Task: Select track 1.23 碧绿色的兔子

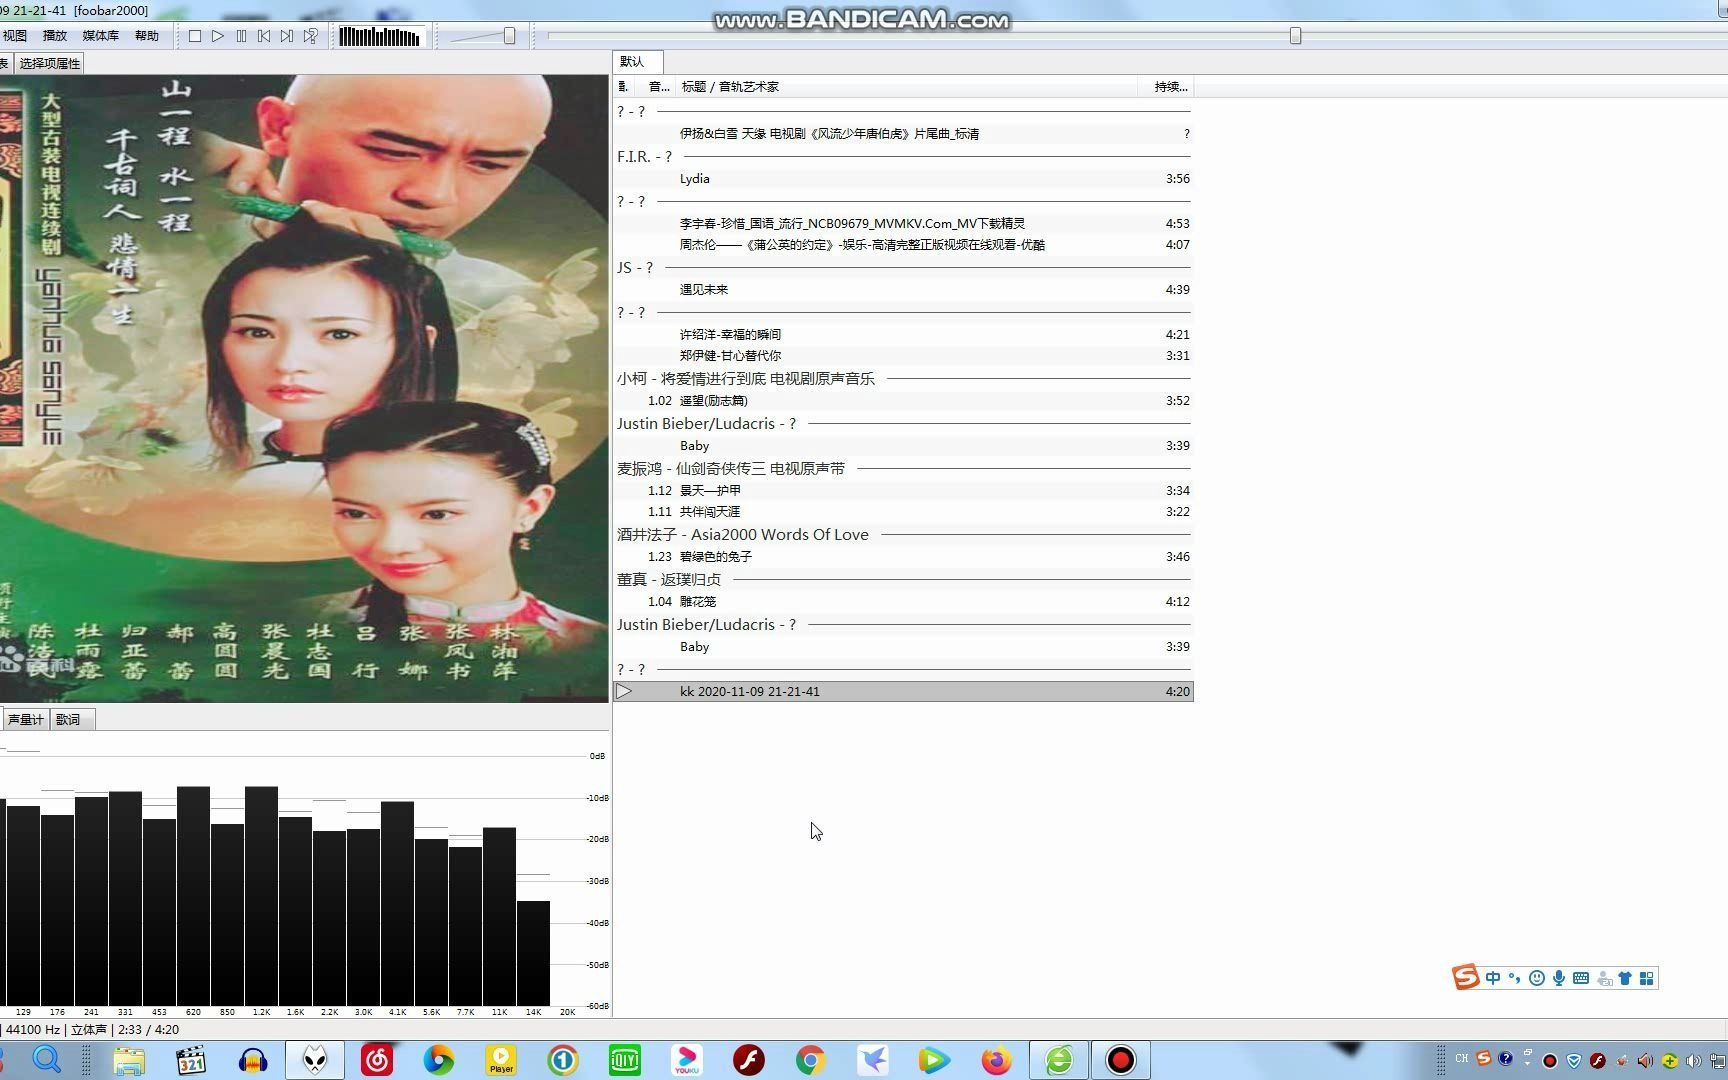Action: tap(903, 557)
